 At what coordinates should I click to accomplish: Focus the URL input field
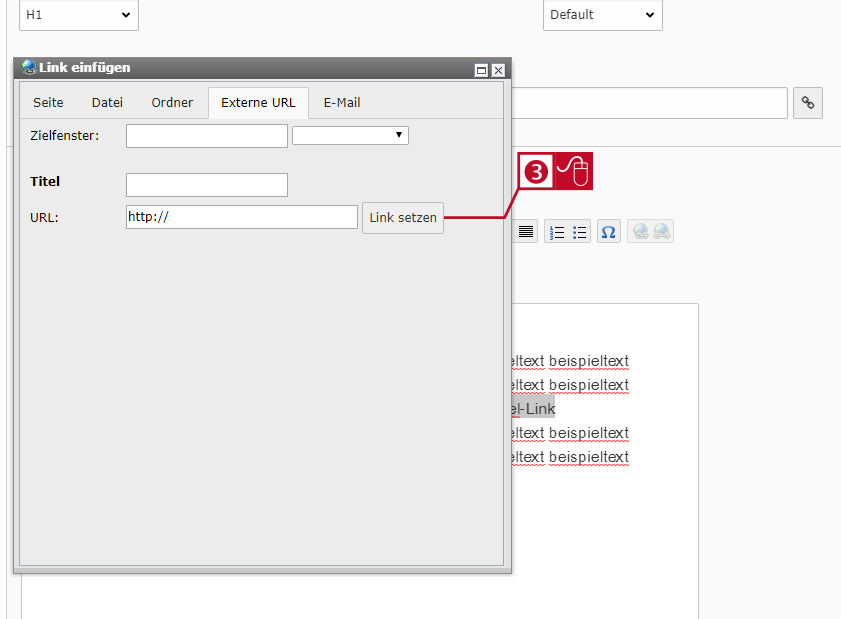[x=242, y=217]
